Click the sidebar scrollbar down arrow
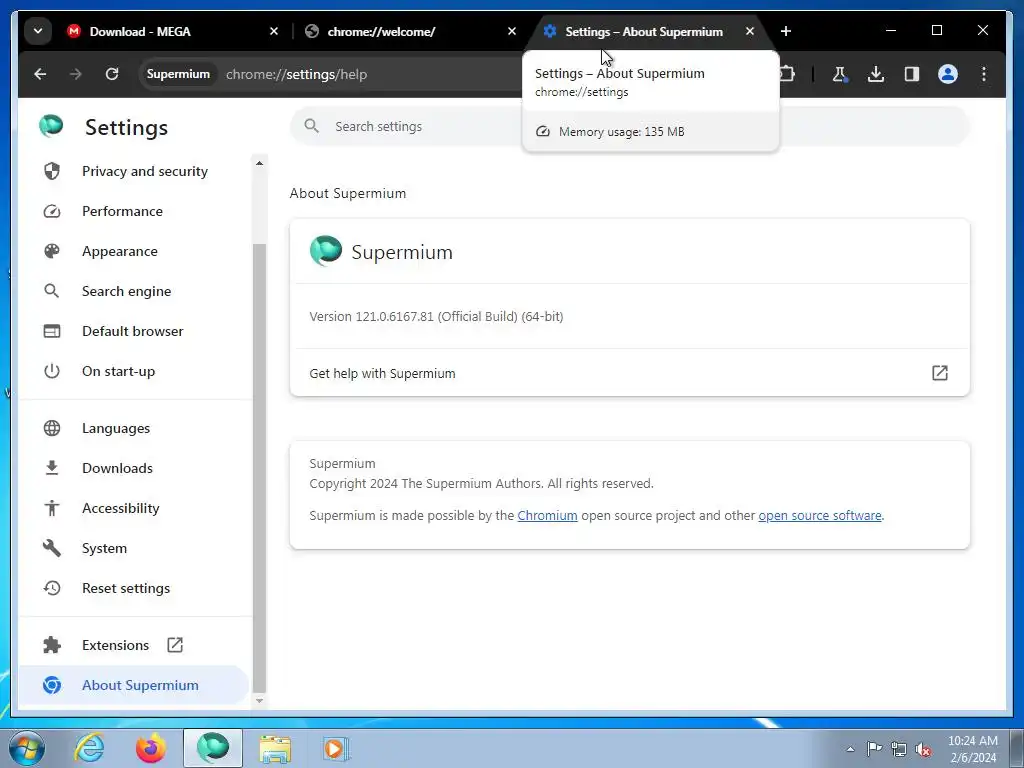Screen dimensions: 1024x768 click(259, 701)
